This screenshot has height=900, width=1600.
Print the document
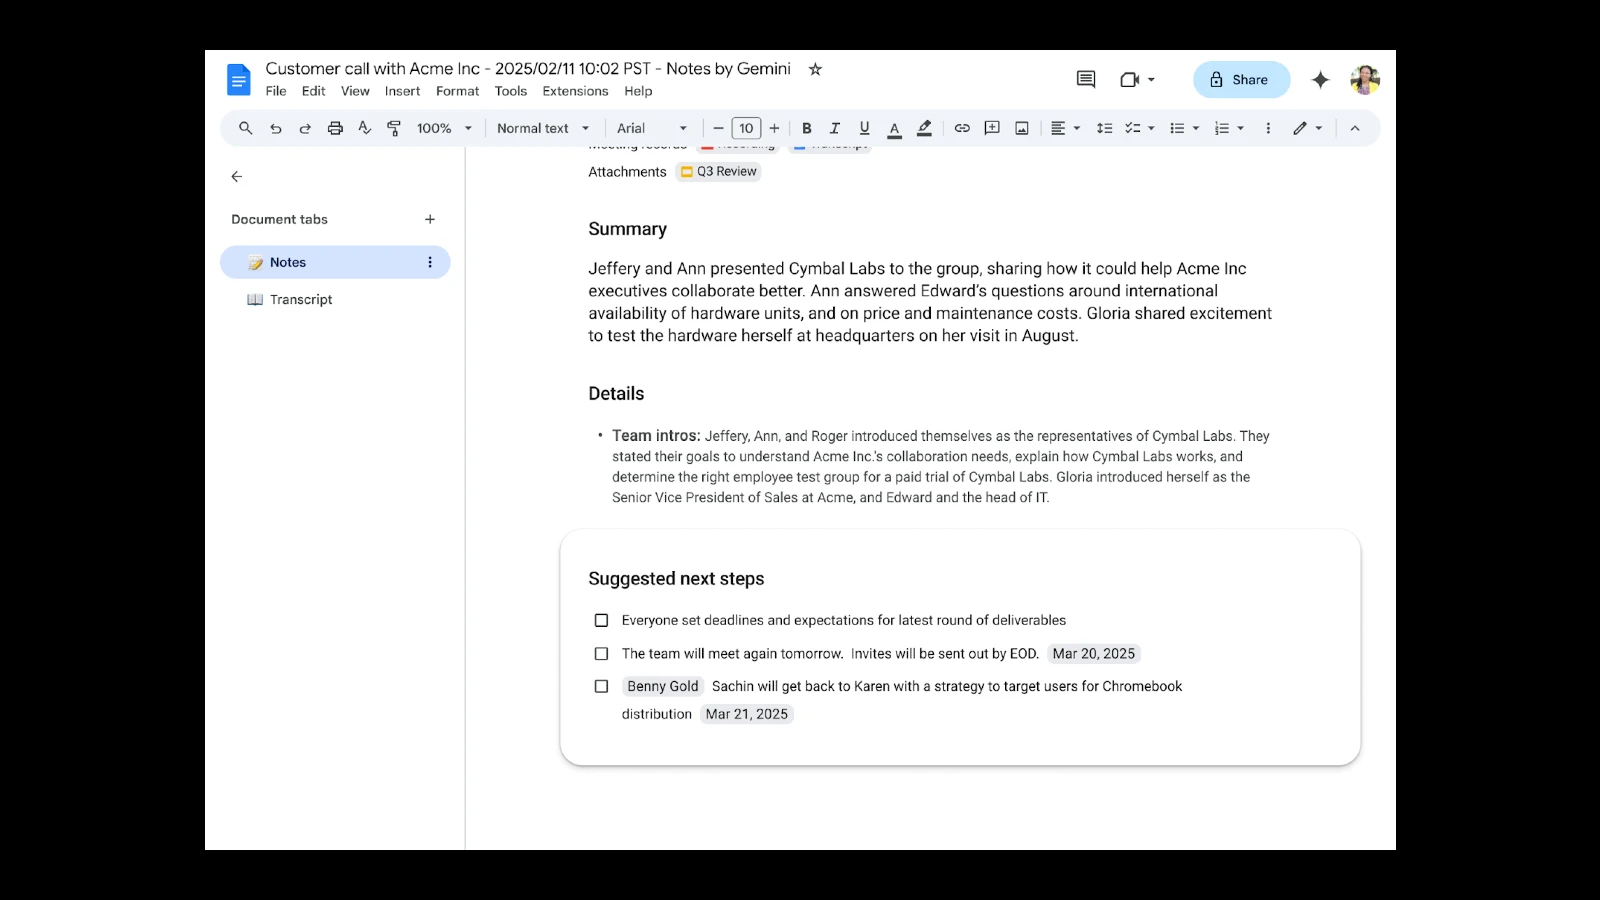335,128
